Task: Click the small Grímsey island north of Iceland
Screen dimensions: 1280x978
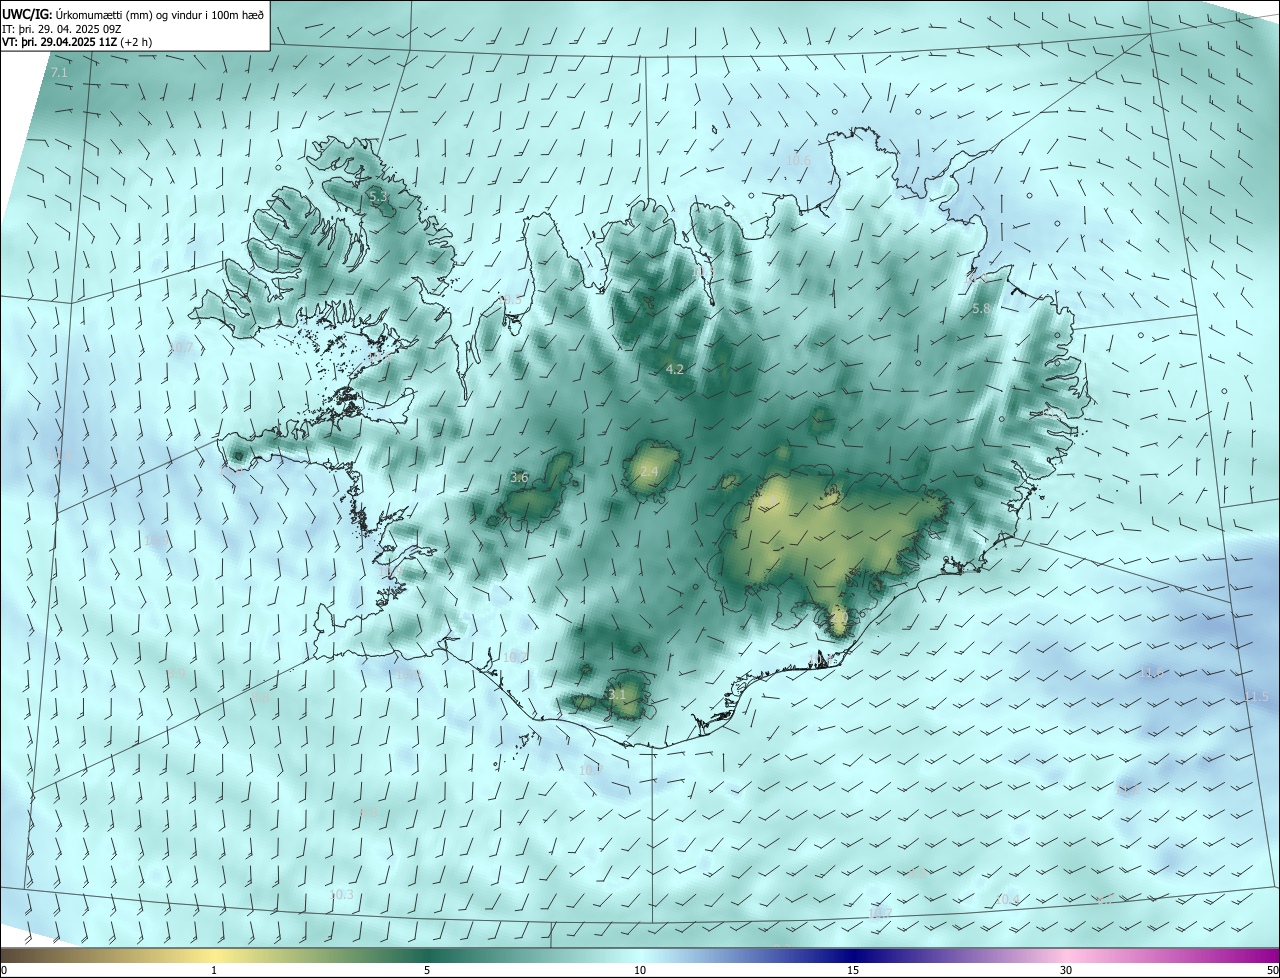Action: click(715, 130)
